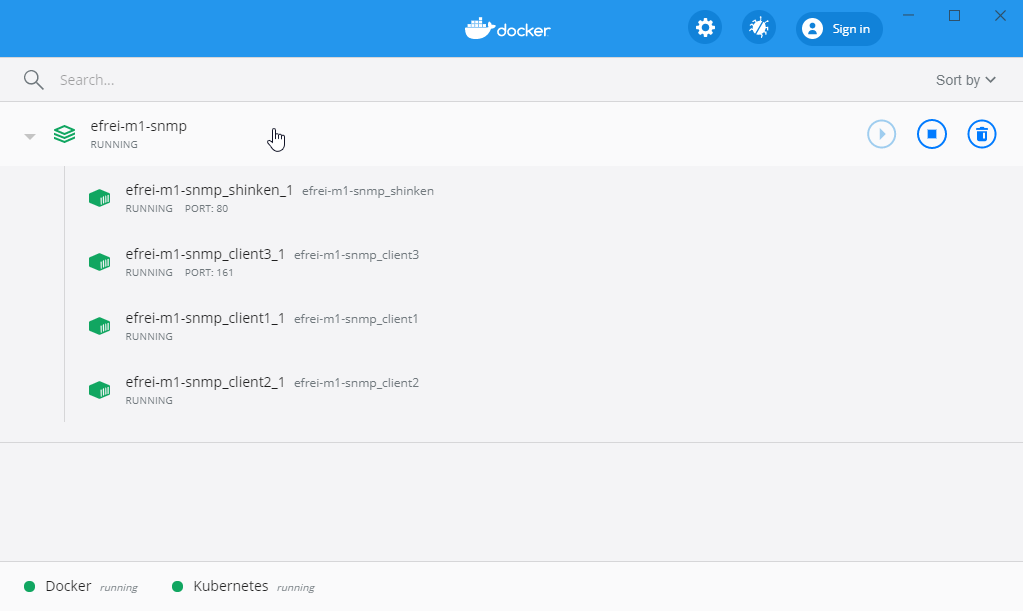Click the shinken_1 container icon
Screen dimensions: 1023x611
tap(100, 198)
